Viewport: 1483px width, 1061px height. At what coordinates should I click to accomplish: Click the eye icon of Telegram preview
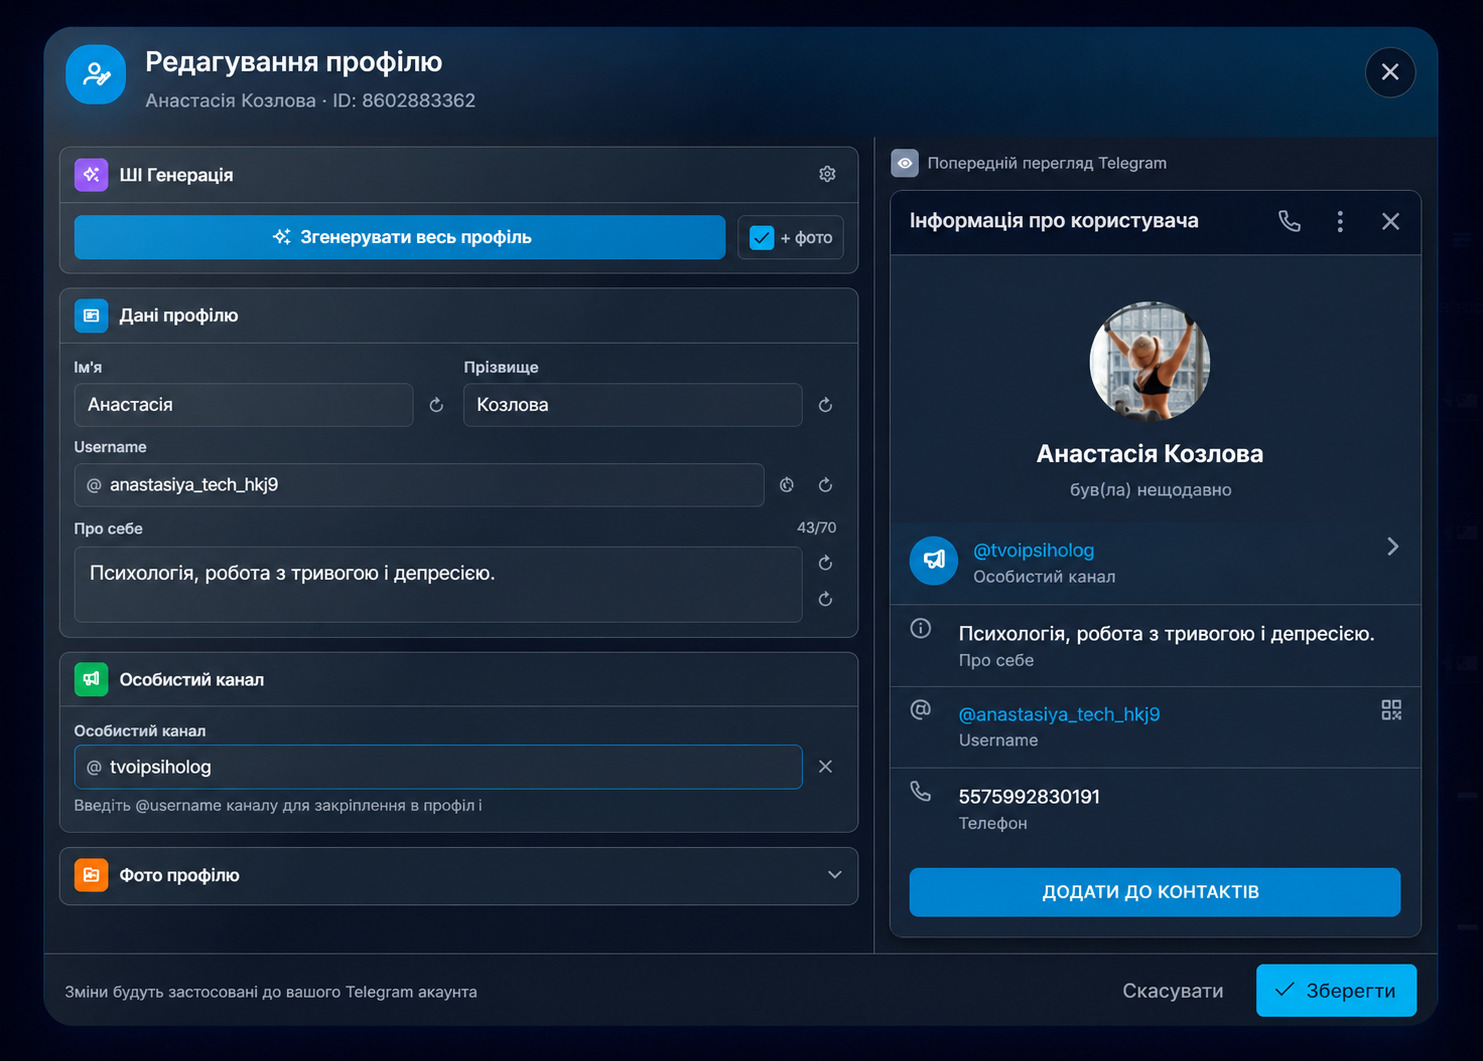click(904, 163)
